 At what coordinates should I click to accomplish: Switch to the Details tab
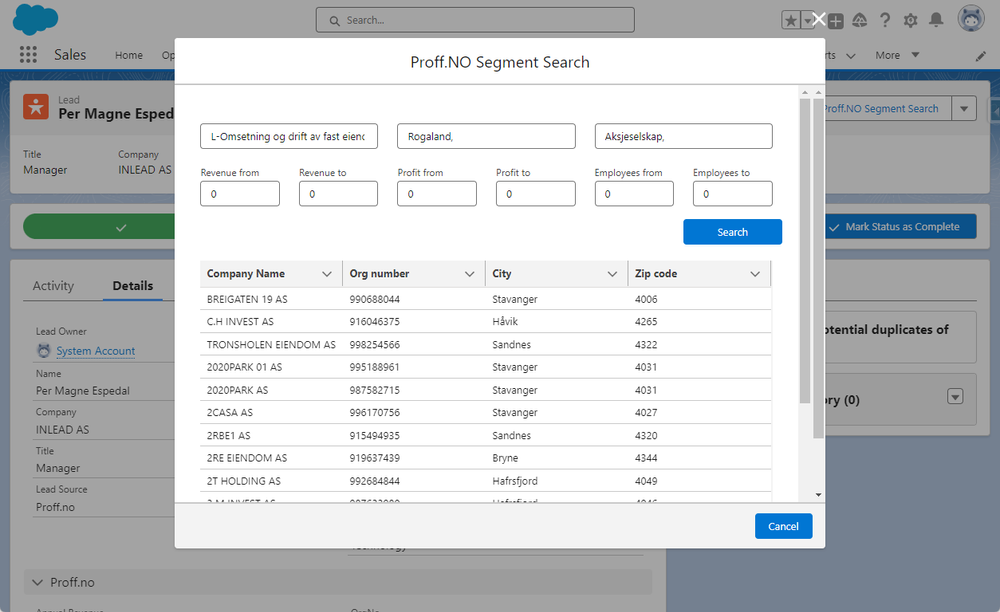[133, 286]
